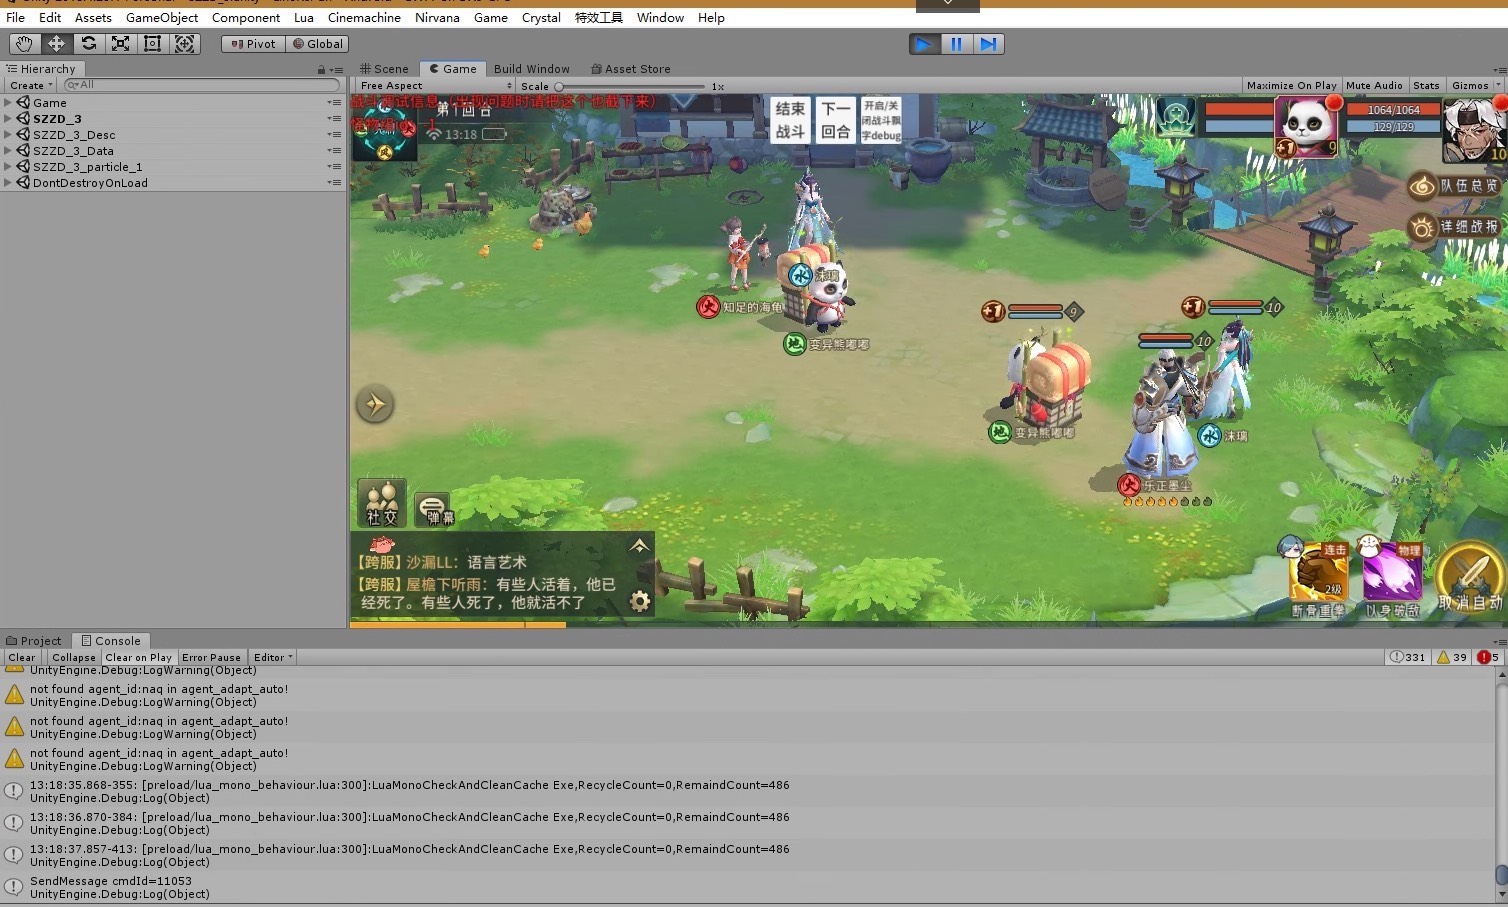Viewport: 1508px width, 907px height.
Task: Click the Step frame button
Action: [x=988, y=44]
